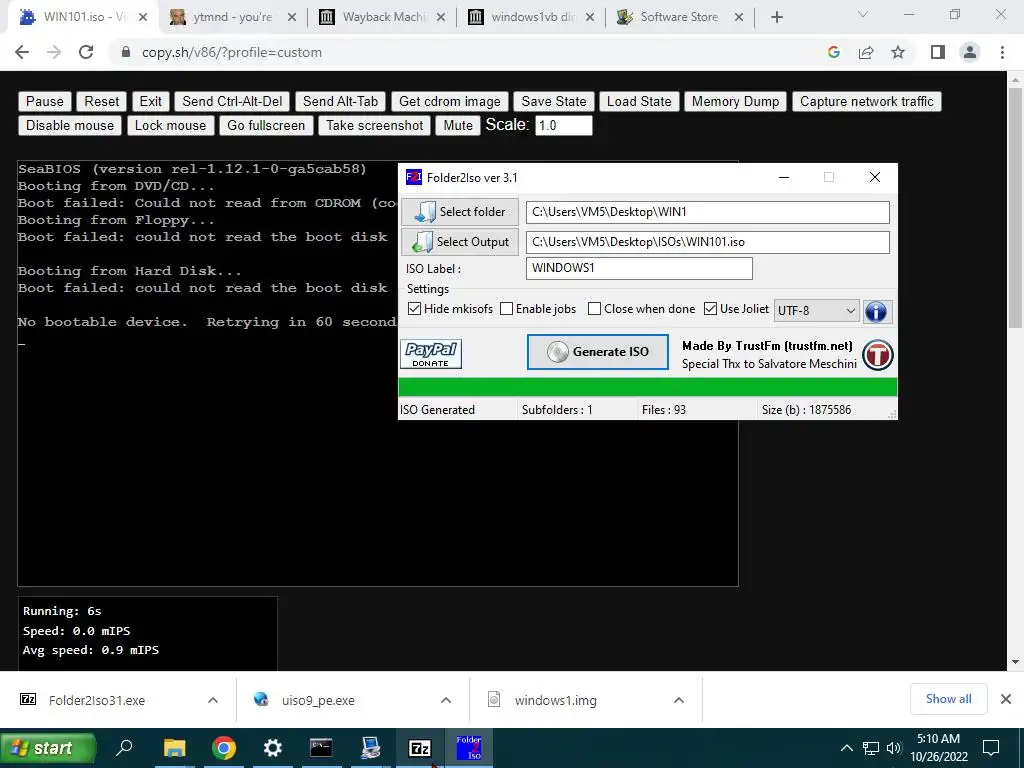Click the green ISO progress bar
This screenshot has height=768, width=1024.
click(x=648, y=387)
